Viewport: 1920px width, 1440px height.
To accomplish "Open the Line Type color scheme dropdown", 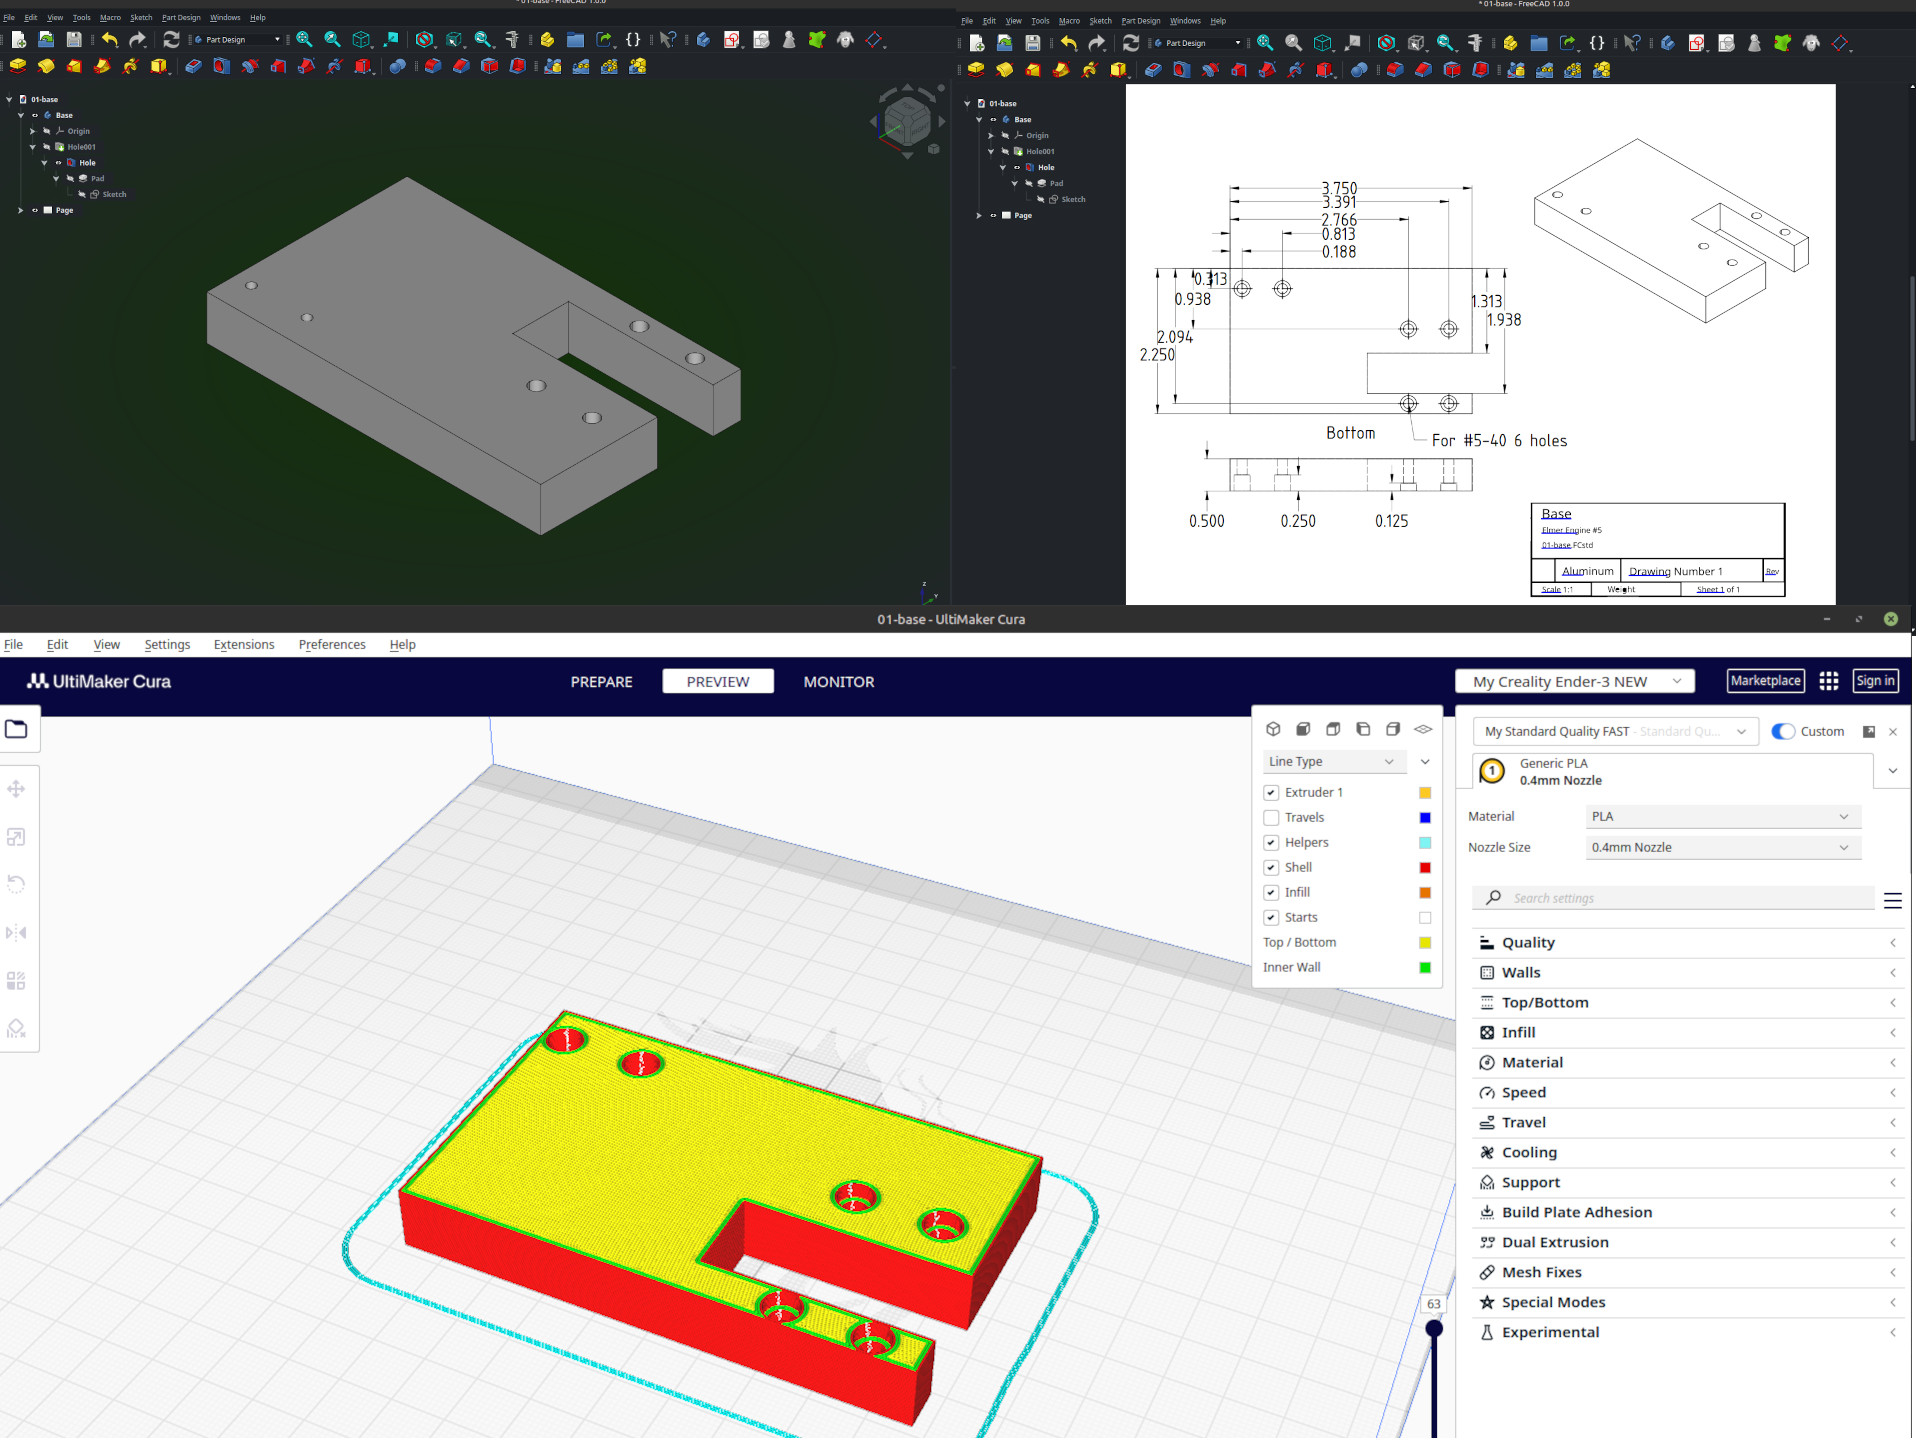I will tap(1334, 762).
